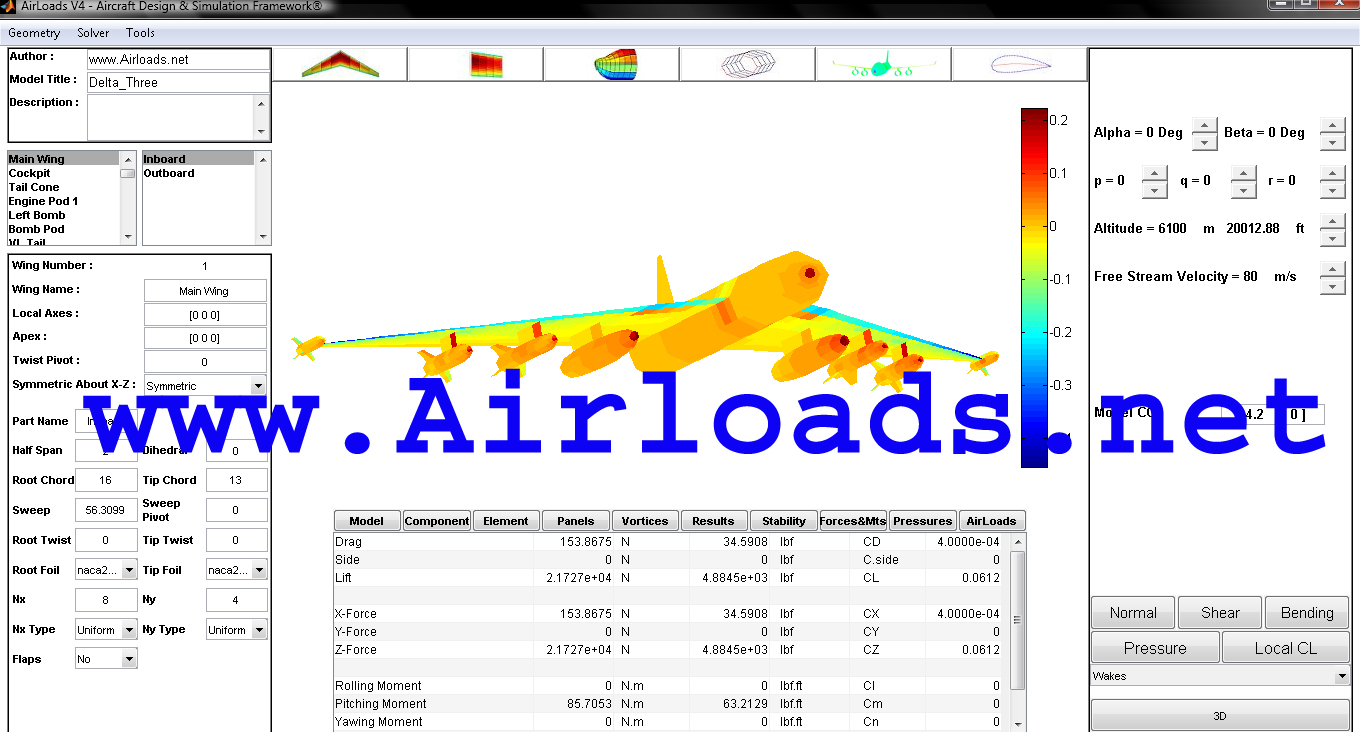
Task: Increase Free Stream Velocity with up arrow
Action: pyautogui.click(x=1332, y=269)
